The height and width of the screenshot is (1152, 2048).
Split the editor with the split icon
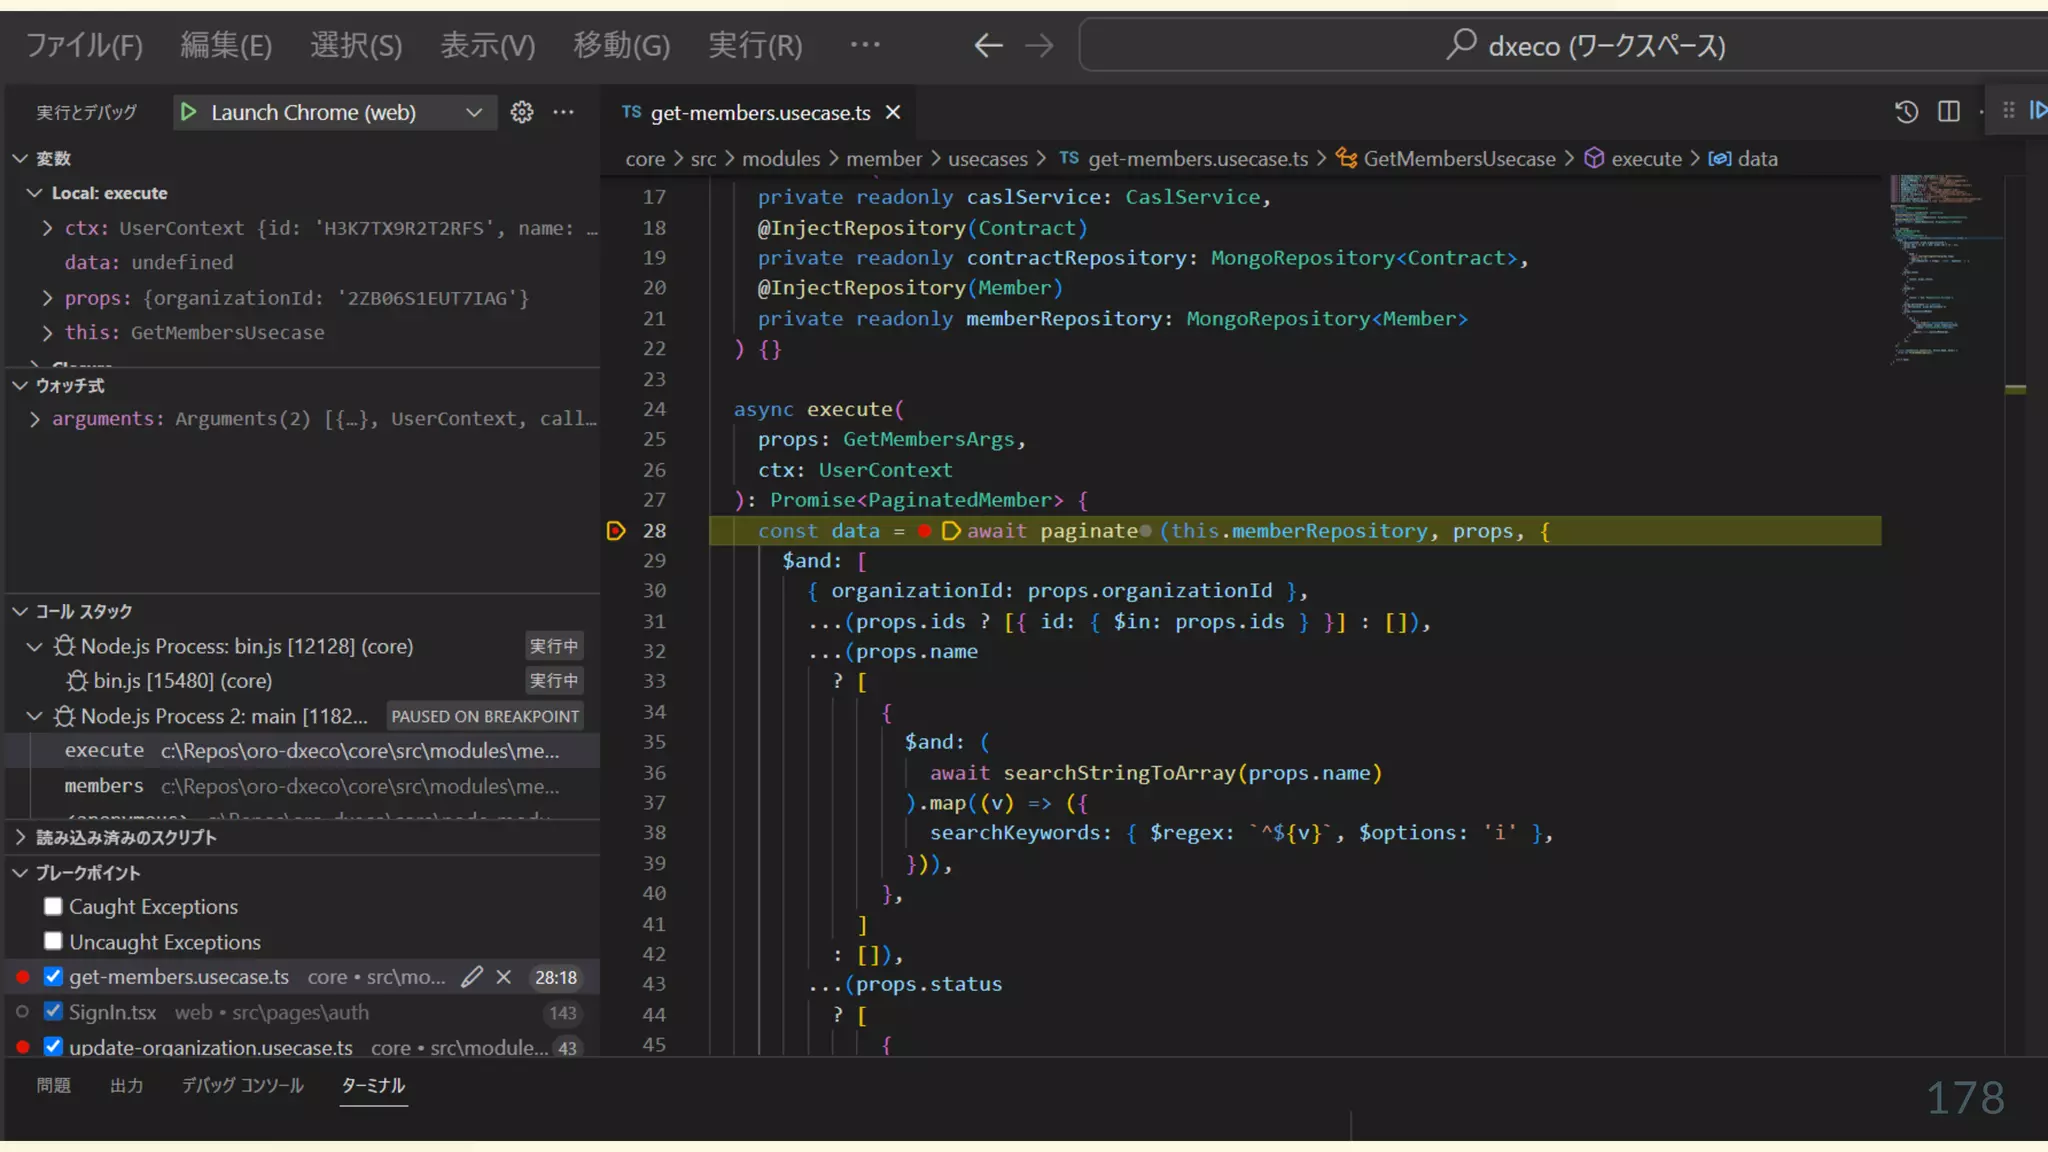(1948, 112)
